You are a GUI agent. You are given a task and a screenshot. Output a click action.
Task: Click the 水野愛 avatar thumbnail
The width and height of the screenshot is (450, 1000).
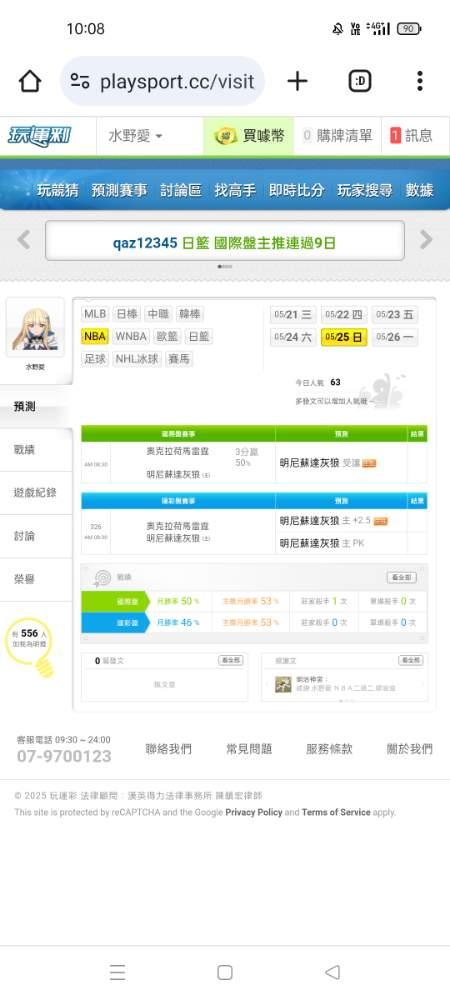(35, 328)
